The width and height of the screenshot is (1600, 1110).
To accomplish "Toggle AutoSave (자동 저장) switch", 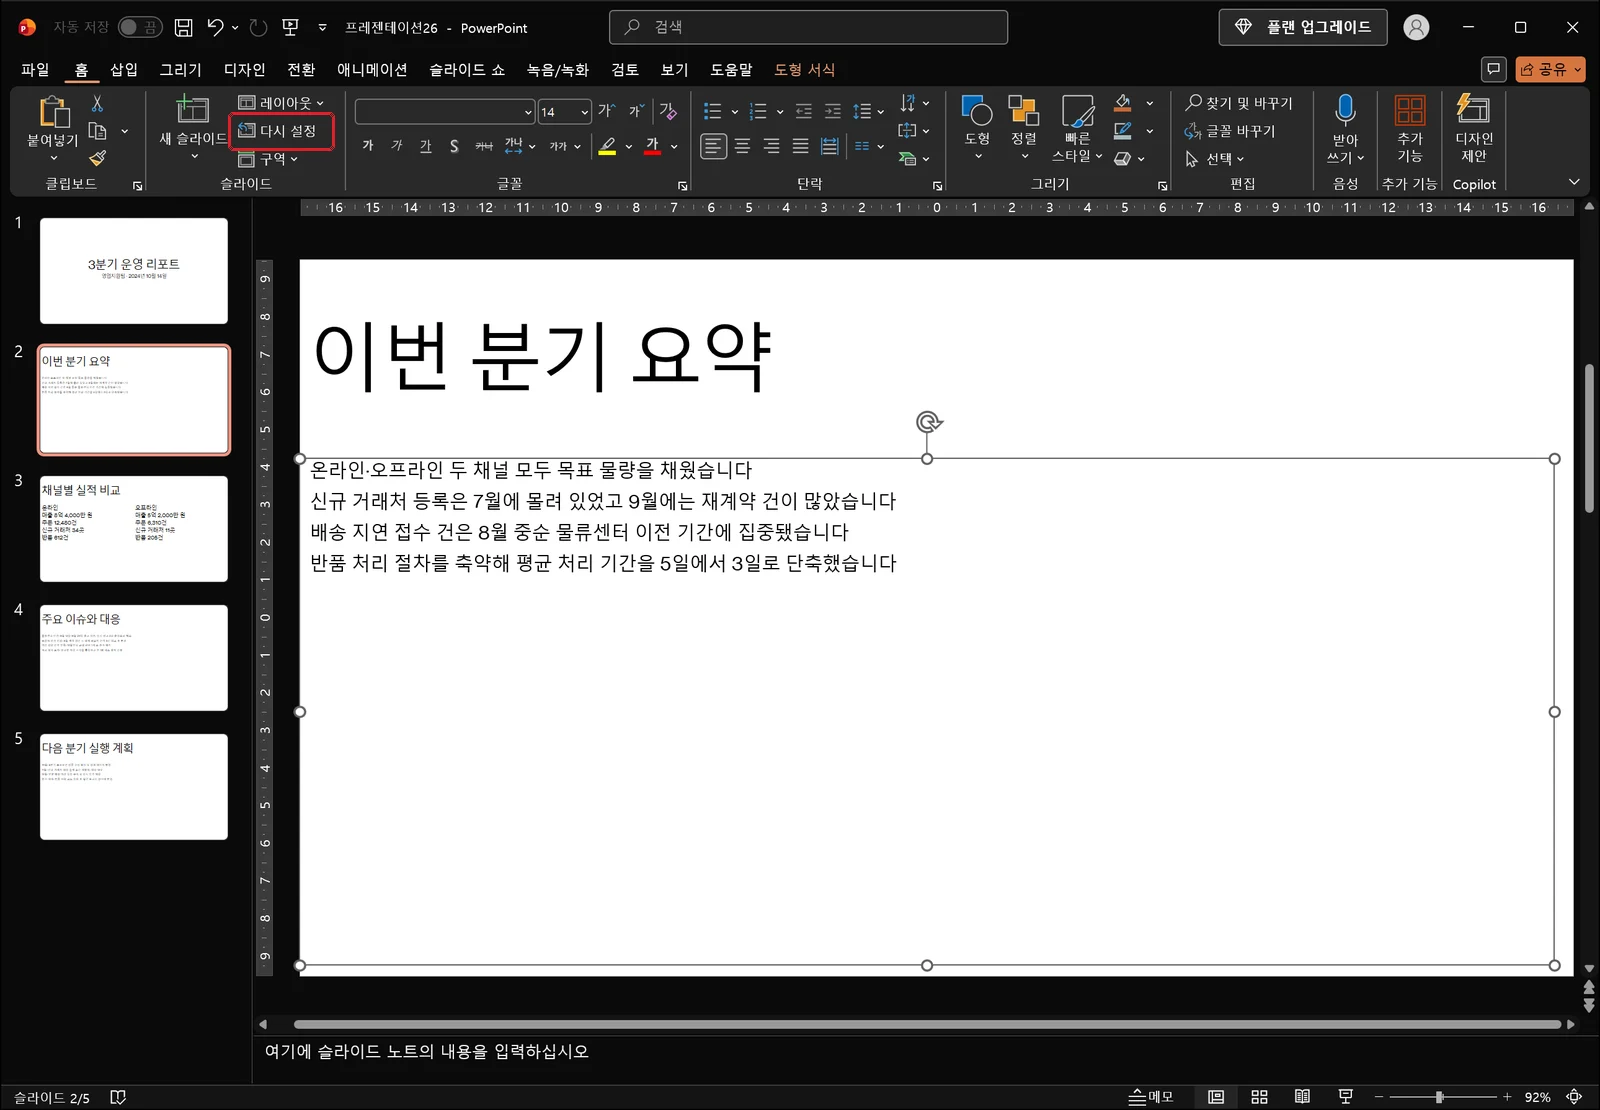I will tap(140, 27).
